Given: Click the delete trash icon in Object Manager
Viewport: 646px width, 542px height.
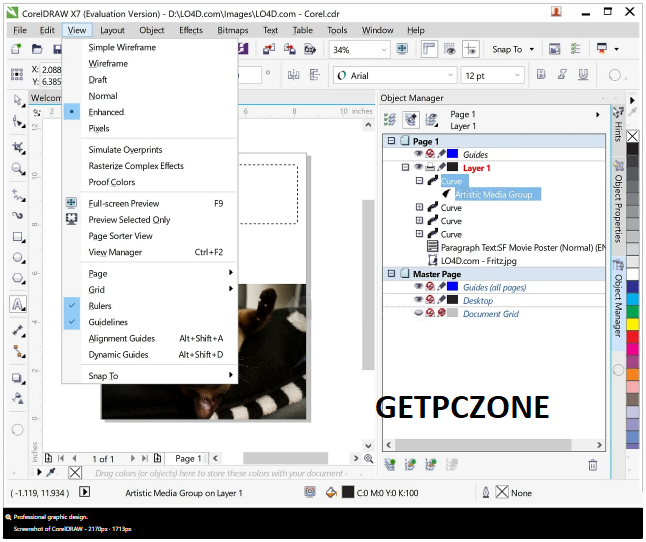Looking at the screenshot, I should click(x=592, y=465).
